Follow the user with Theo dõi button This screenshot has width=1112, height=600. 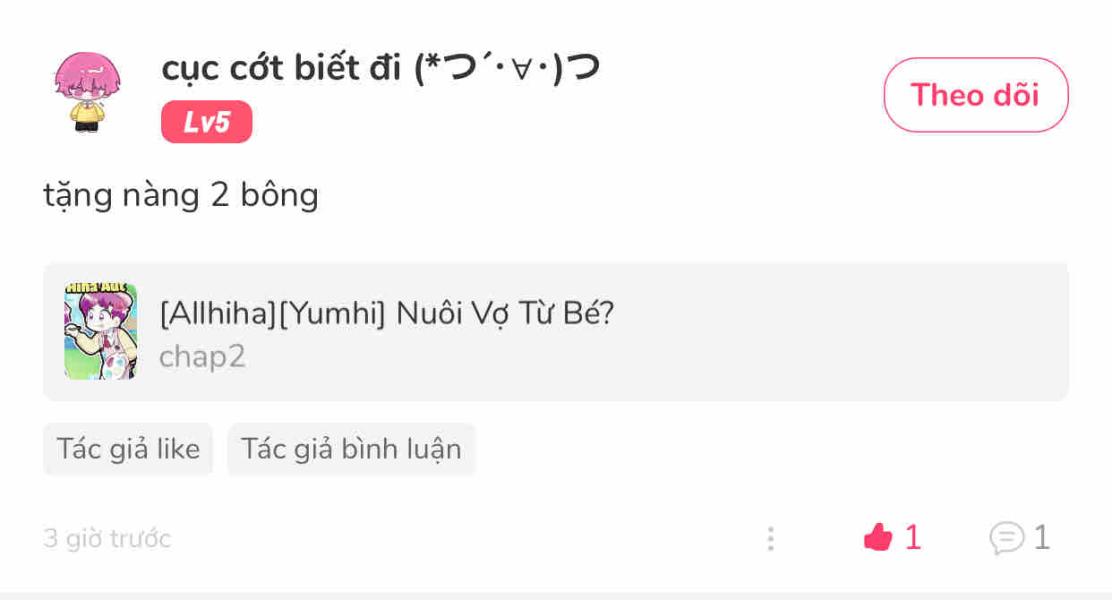click(x=976, y=95)
